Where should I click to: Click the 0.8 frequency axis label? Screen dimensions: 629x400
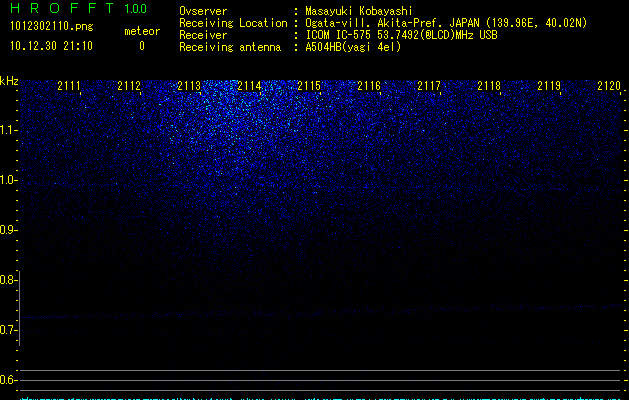7,280
